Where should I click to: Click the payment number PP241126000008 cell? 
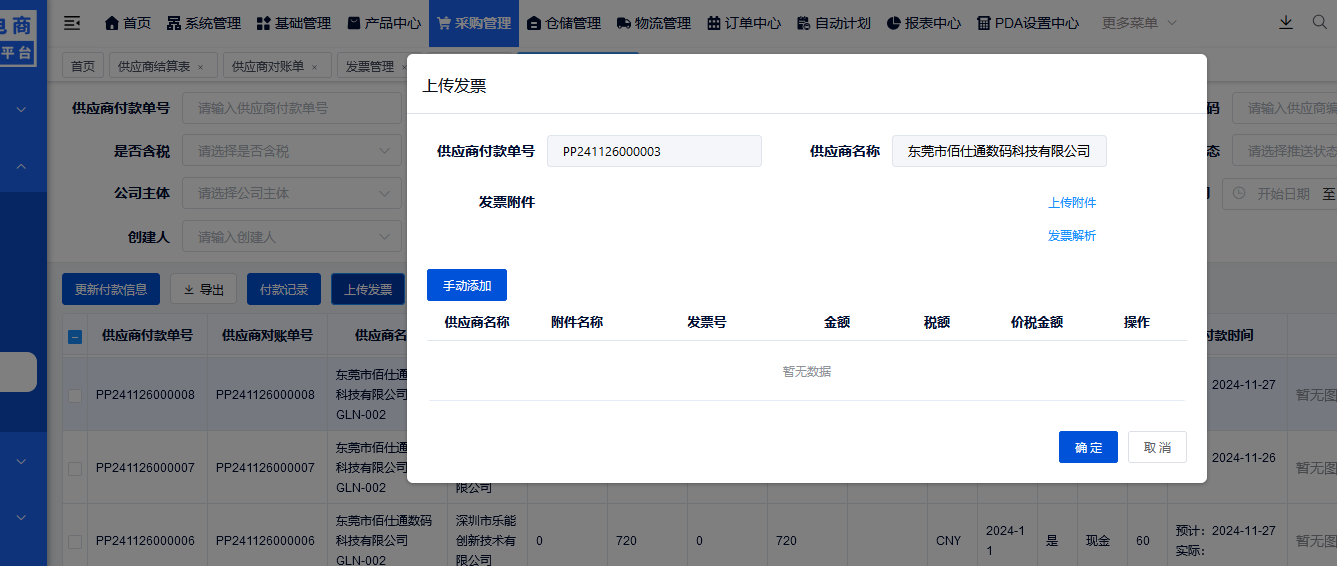click(x=146, y=395)
